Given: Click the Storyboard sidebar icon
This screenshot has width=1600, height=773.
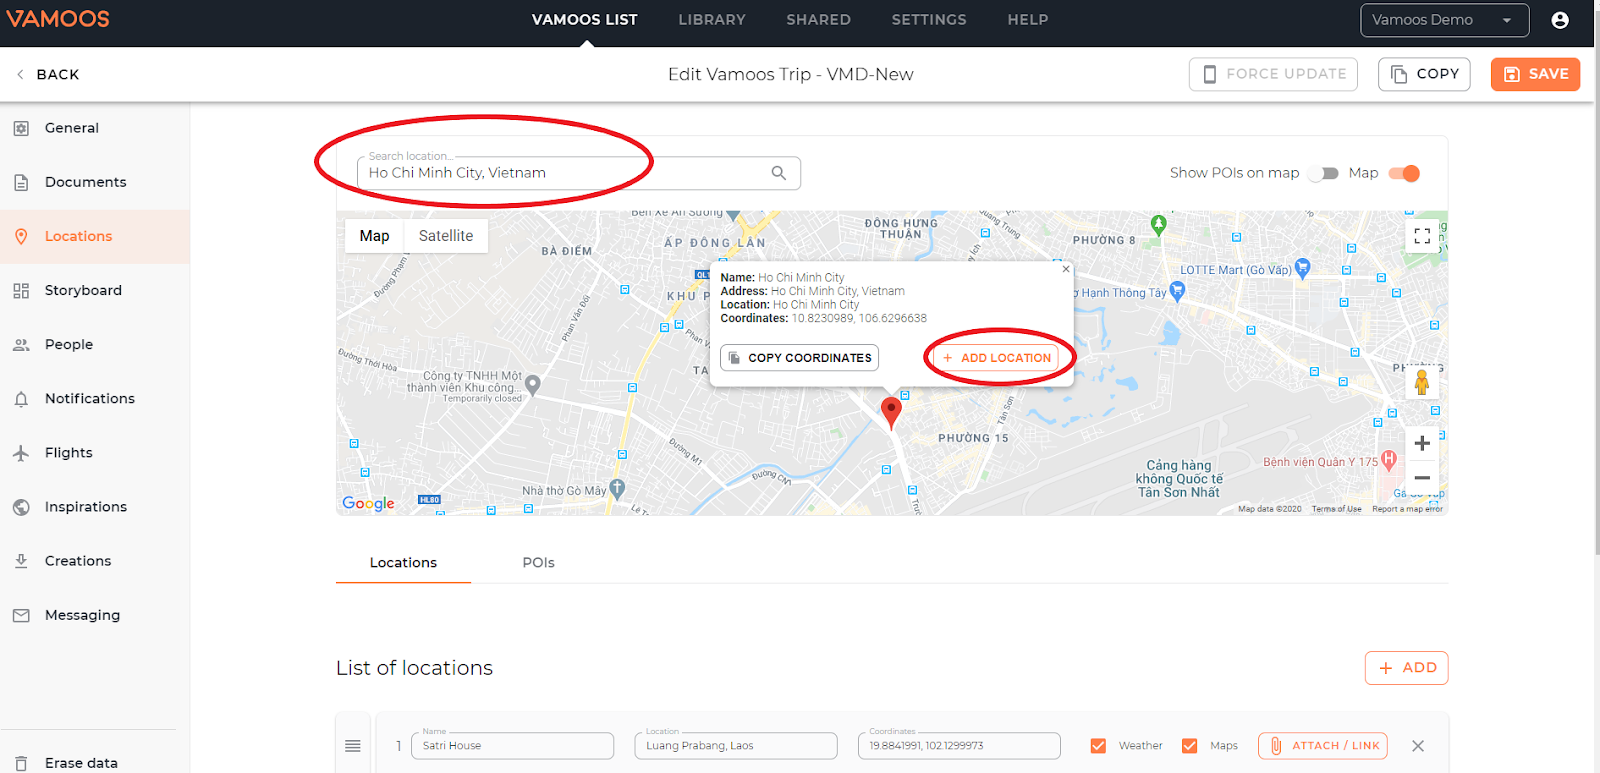Looking at the screenshot, I should pos(21,291).
